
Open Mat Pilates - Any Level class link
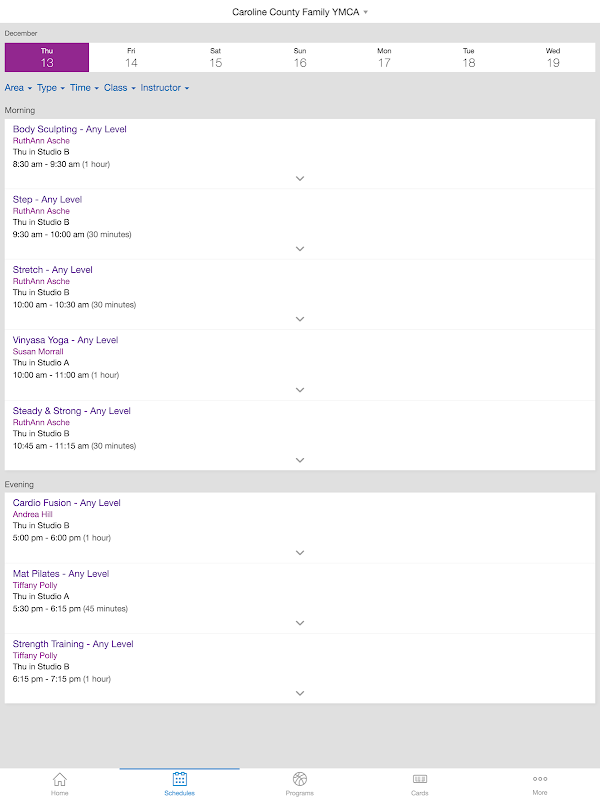(61, 574)
